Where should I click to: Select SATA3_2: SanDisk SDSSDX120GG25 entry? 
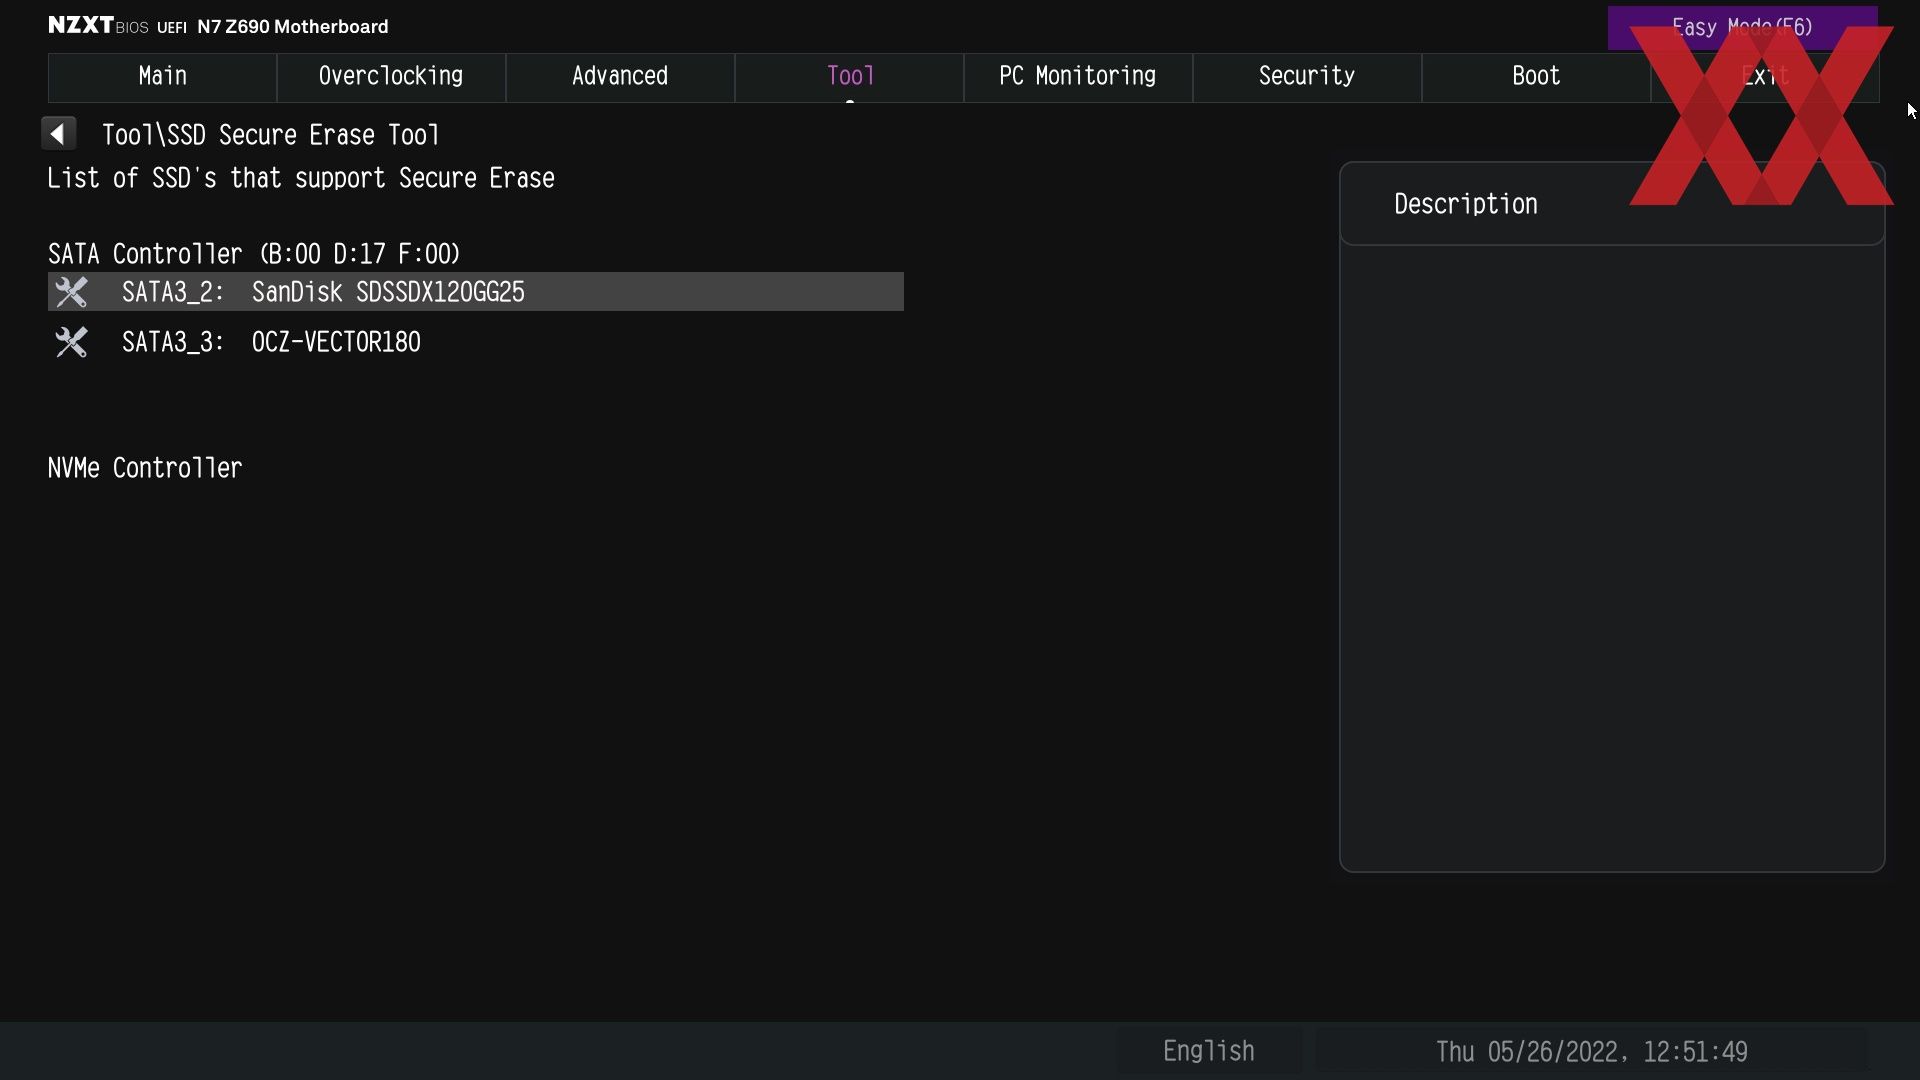pyautogui.click(x=476, y=292)
